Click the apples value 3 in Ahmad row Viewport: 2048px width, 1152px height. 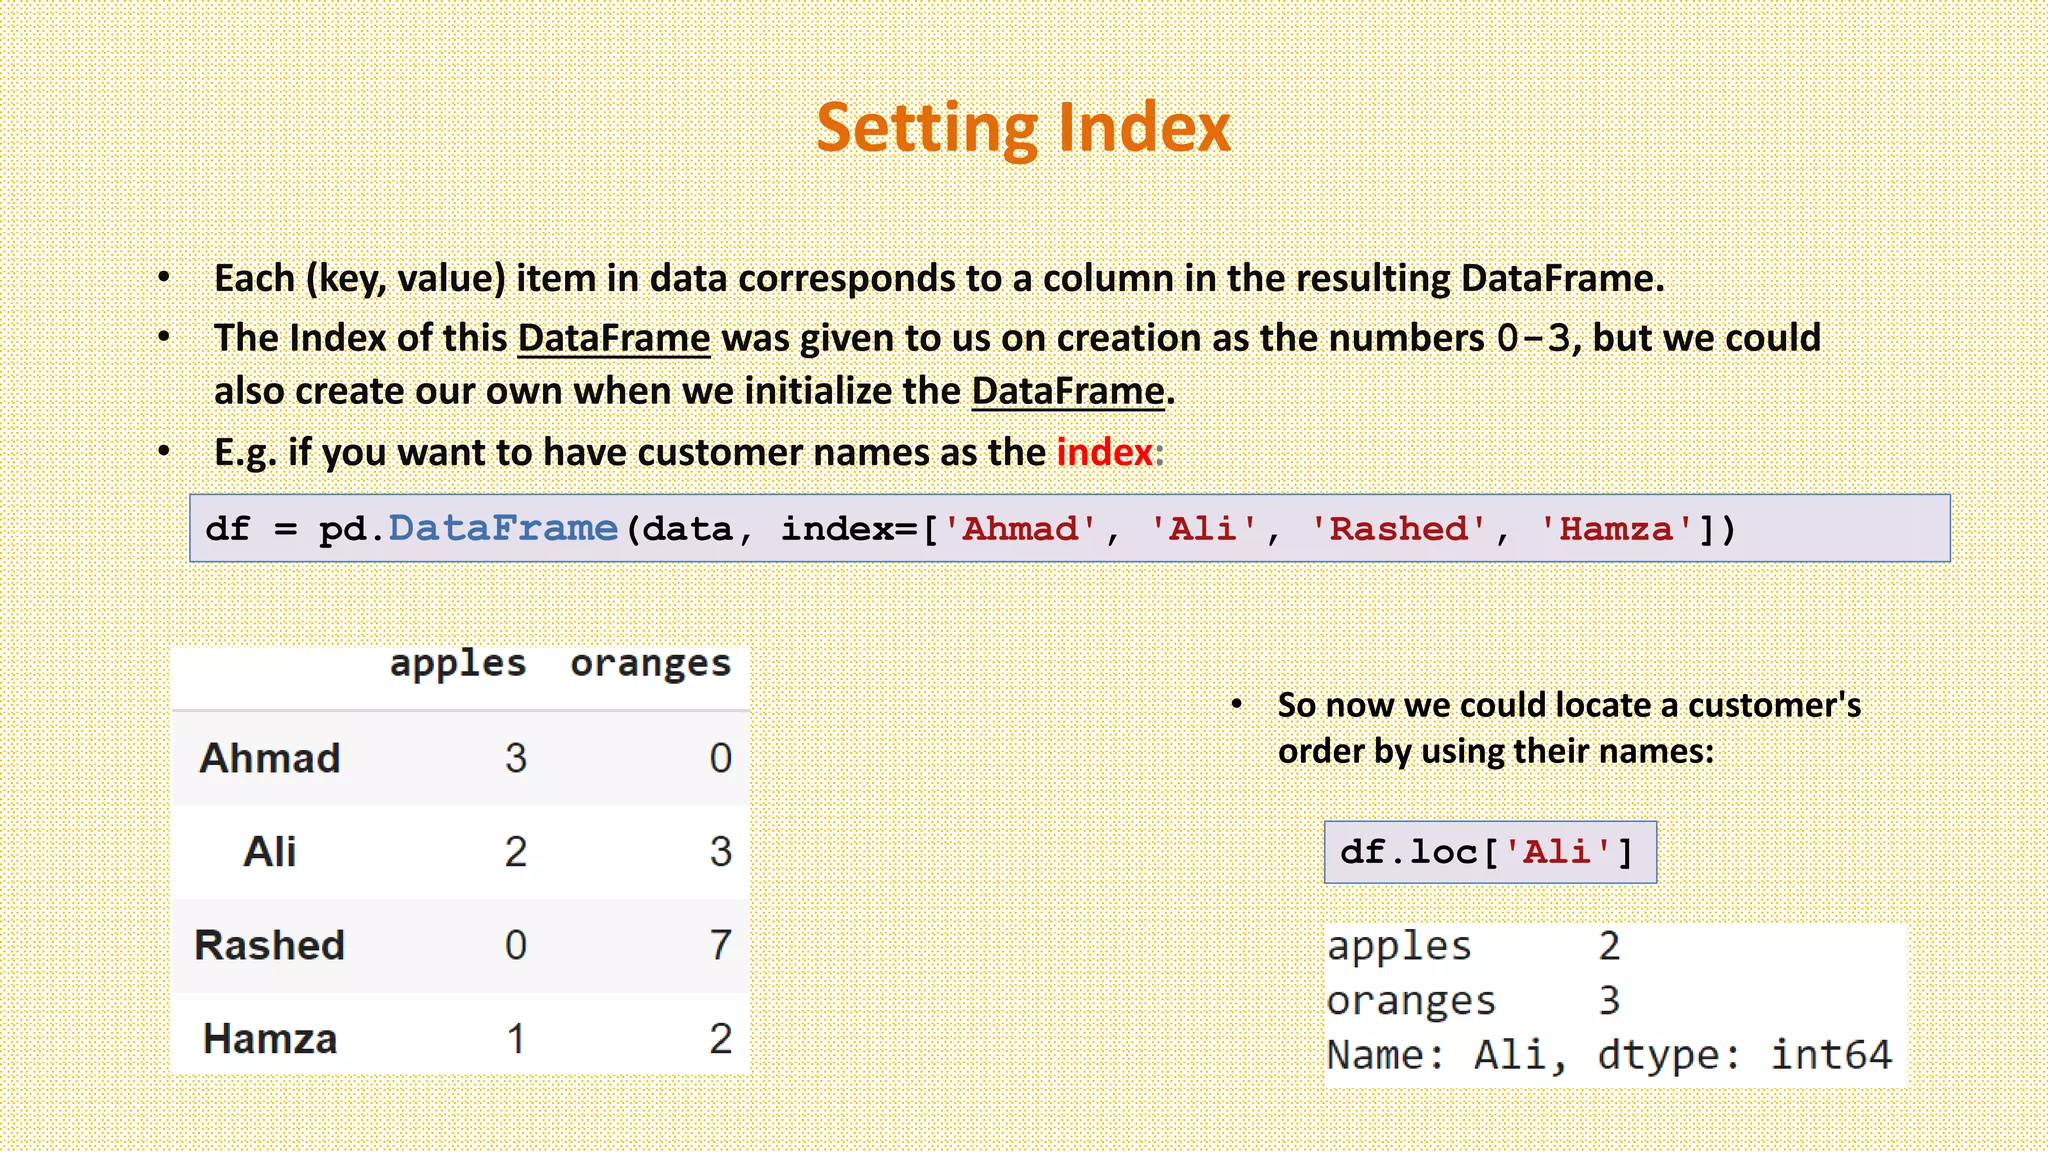(x=516, y=758)
